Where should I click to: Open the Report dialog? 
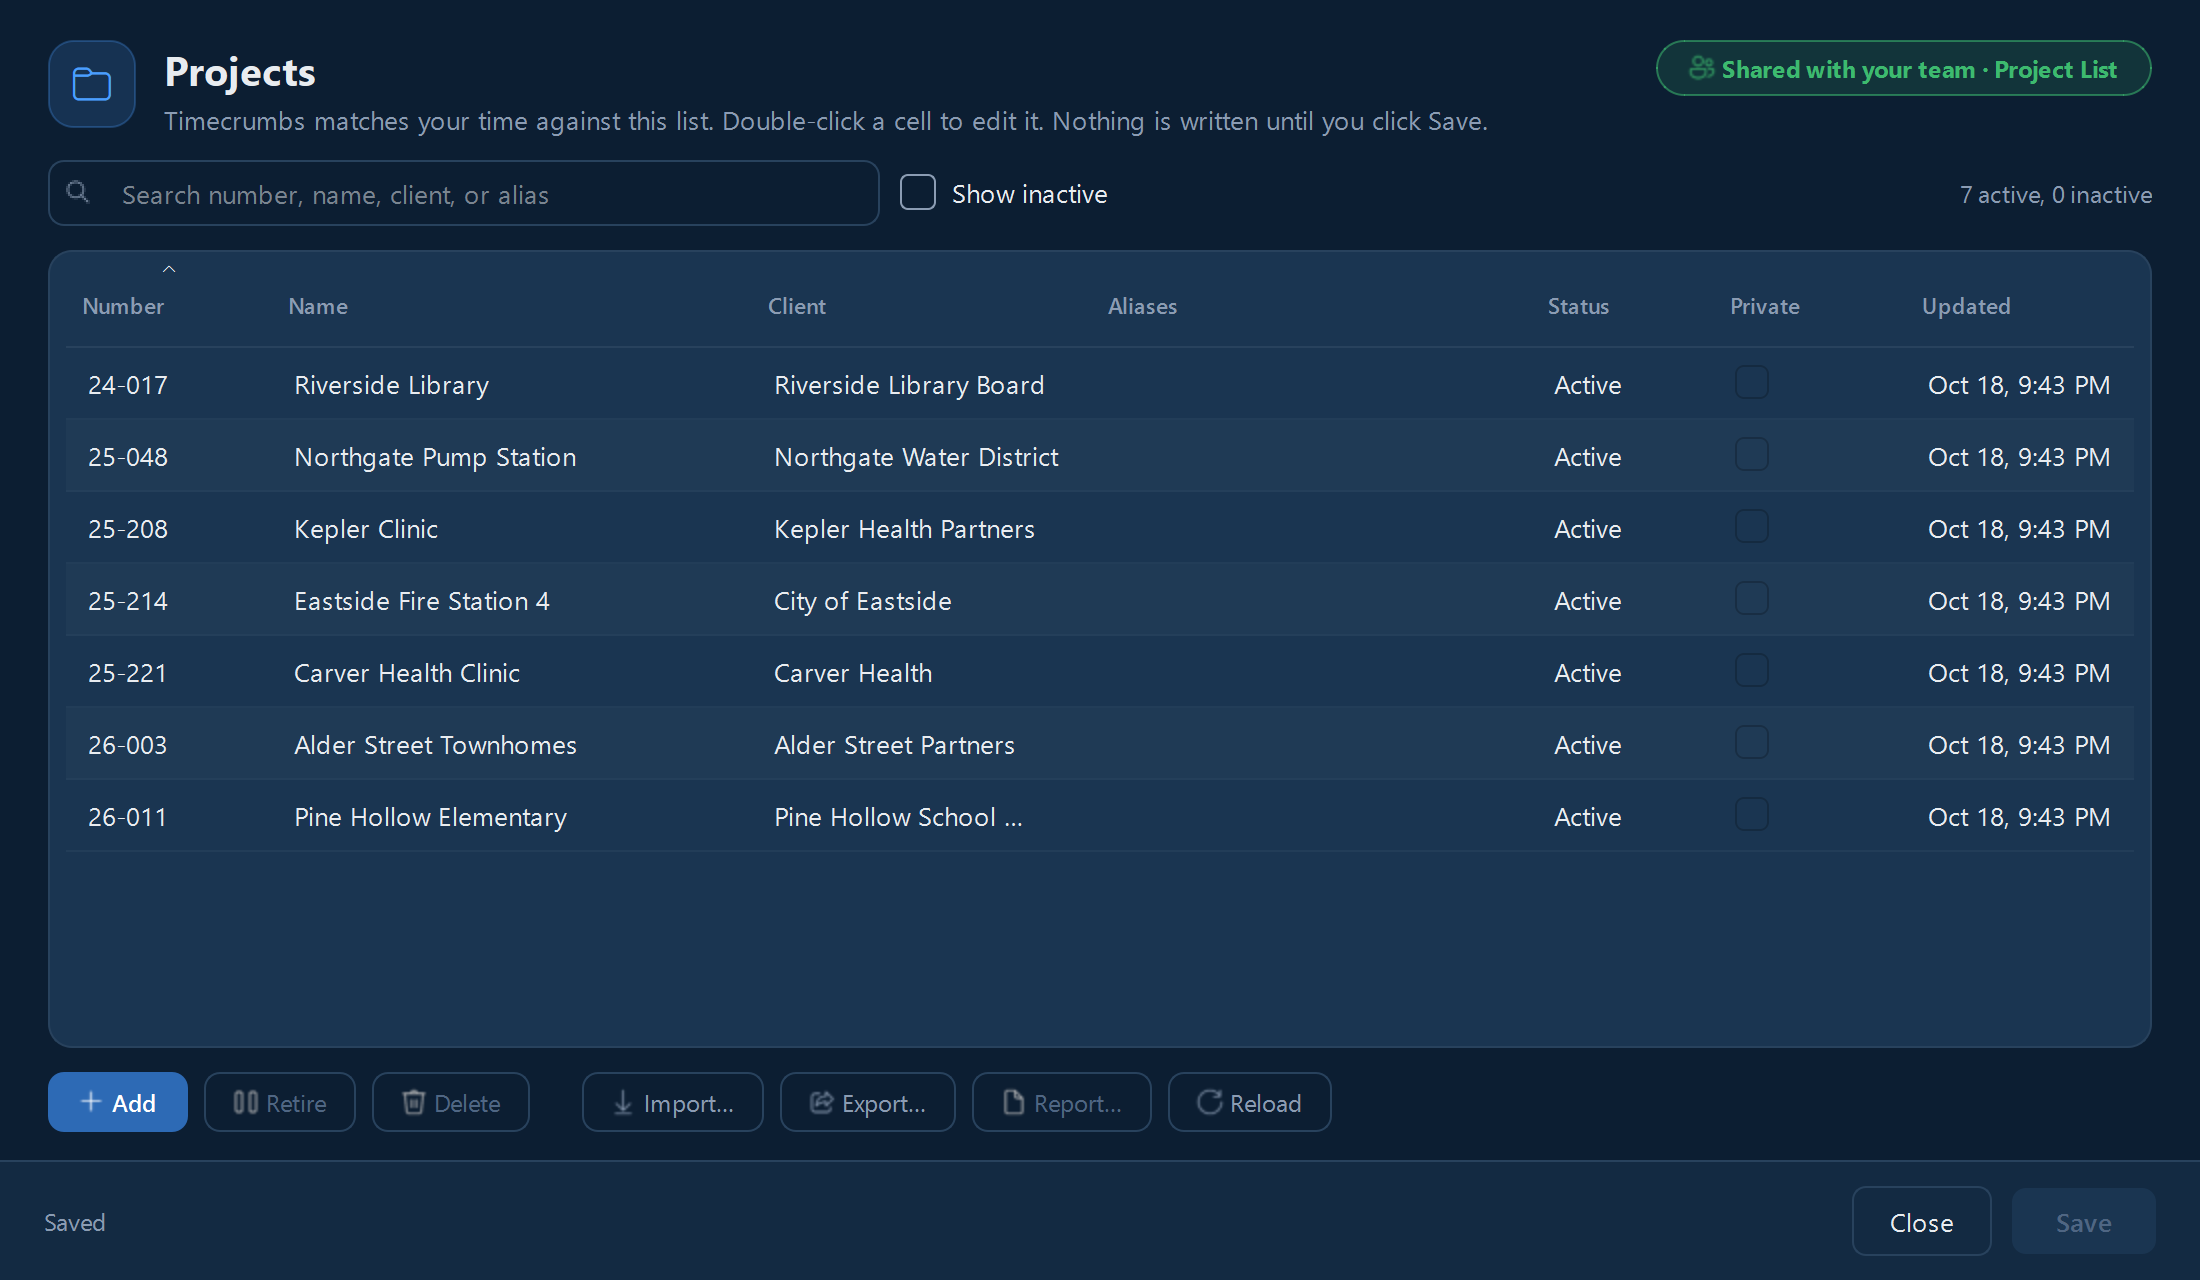(x=1062, y=1102)
